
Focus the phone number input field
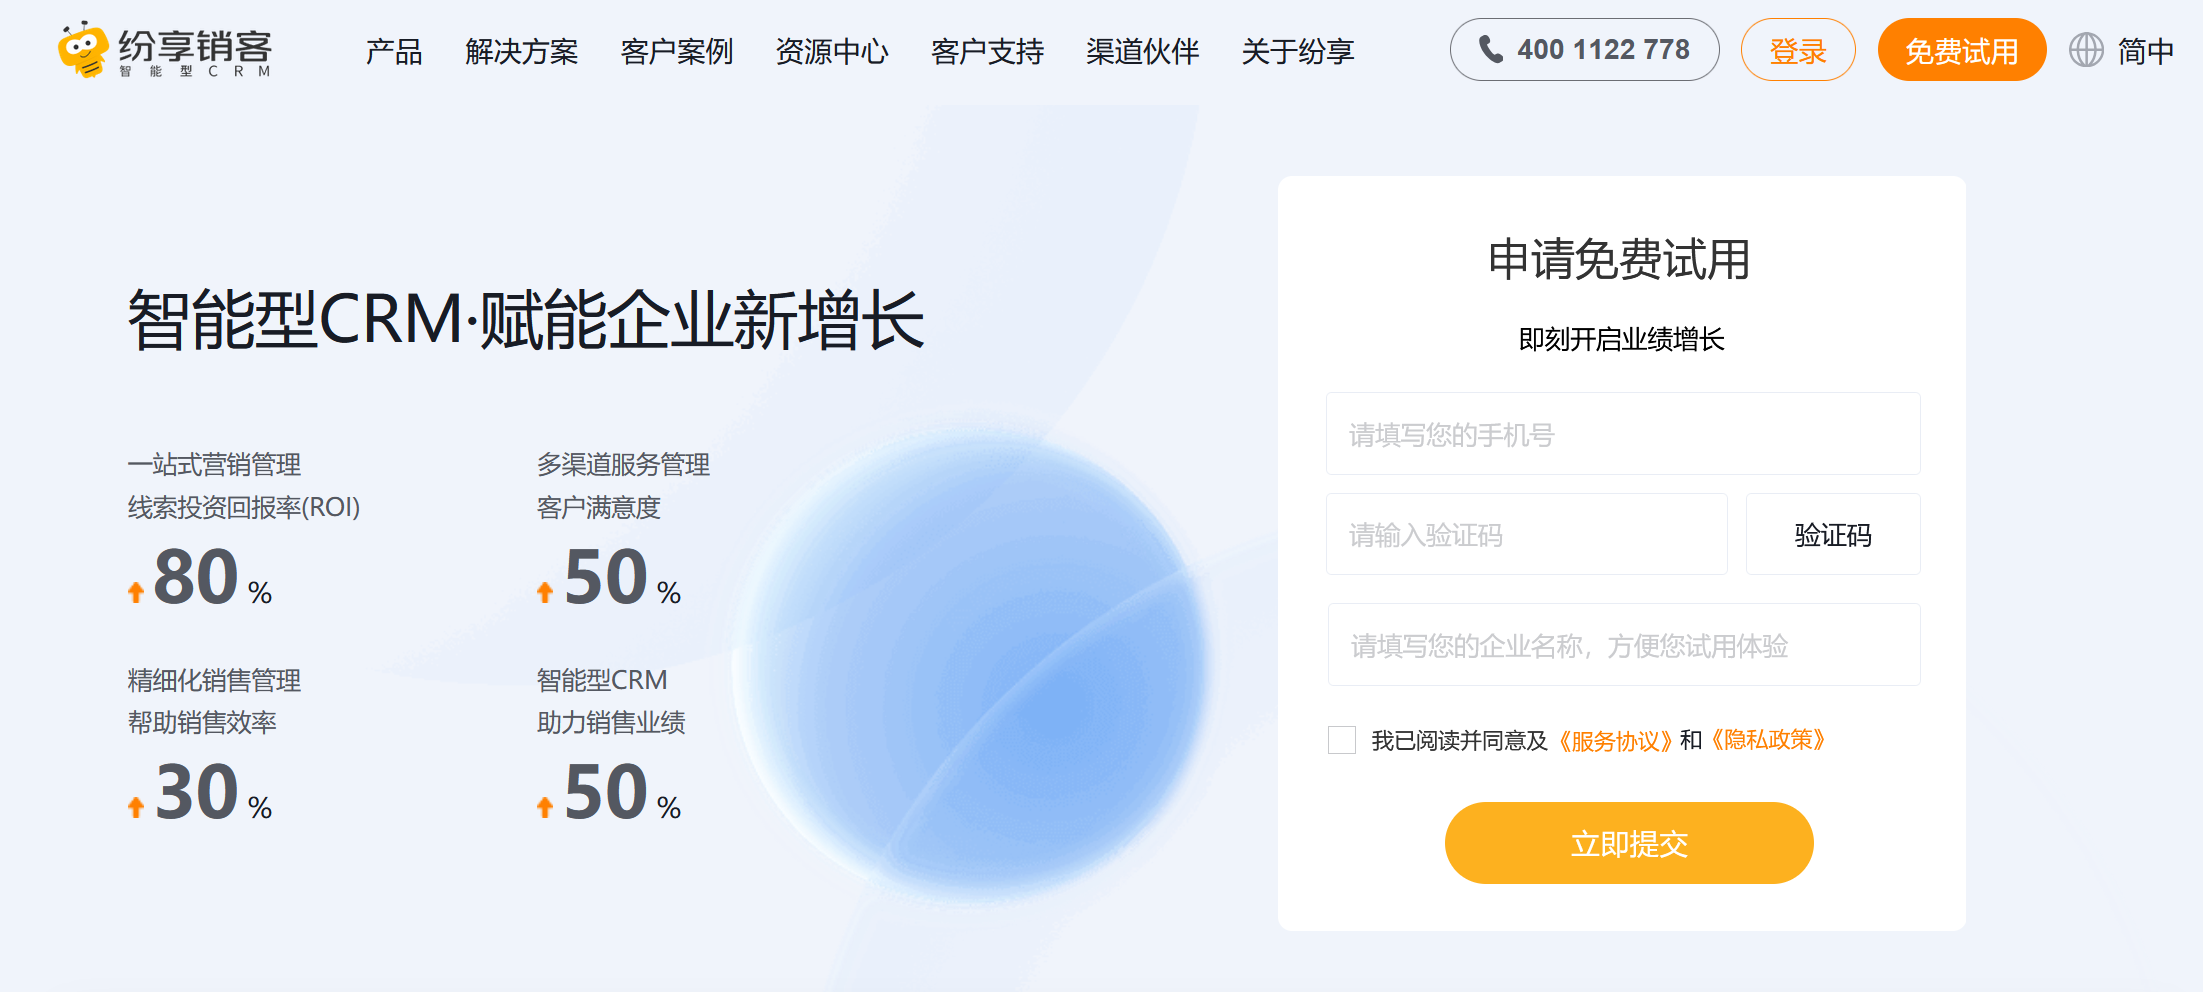click(1622, 434)
